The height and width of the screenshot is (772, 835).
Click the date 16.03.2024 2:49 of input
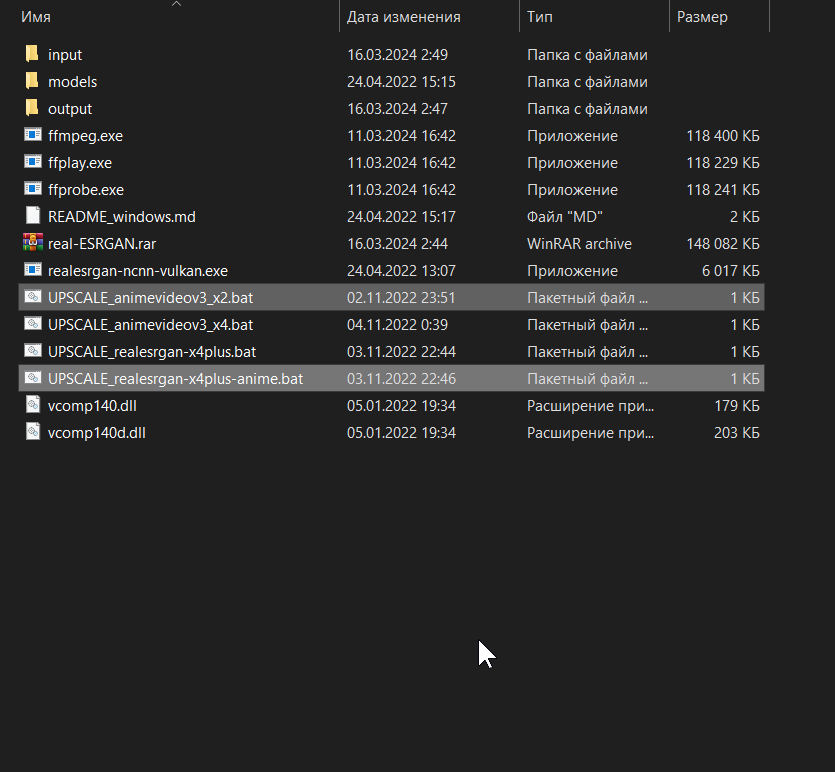pyautogui.click(x=397, y=55)
